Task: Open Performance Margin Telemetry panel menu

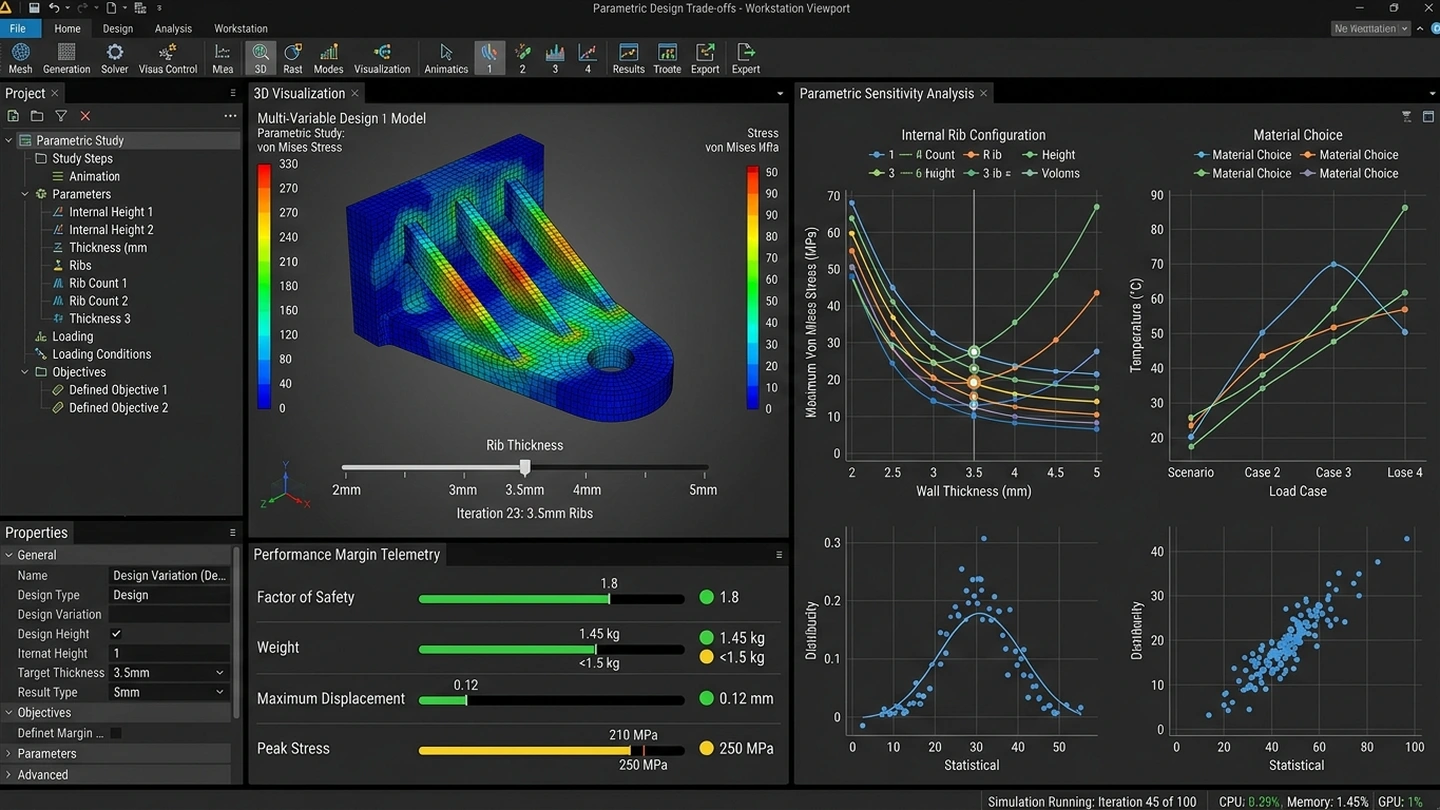Action: 779,555
